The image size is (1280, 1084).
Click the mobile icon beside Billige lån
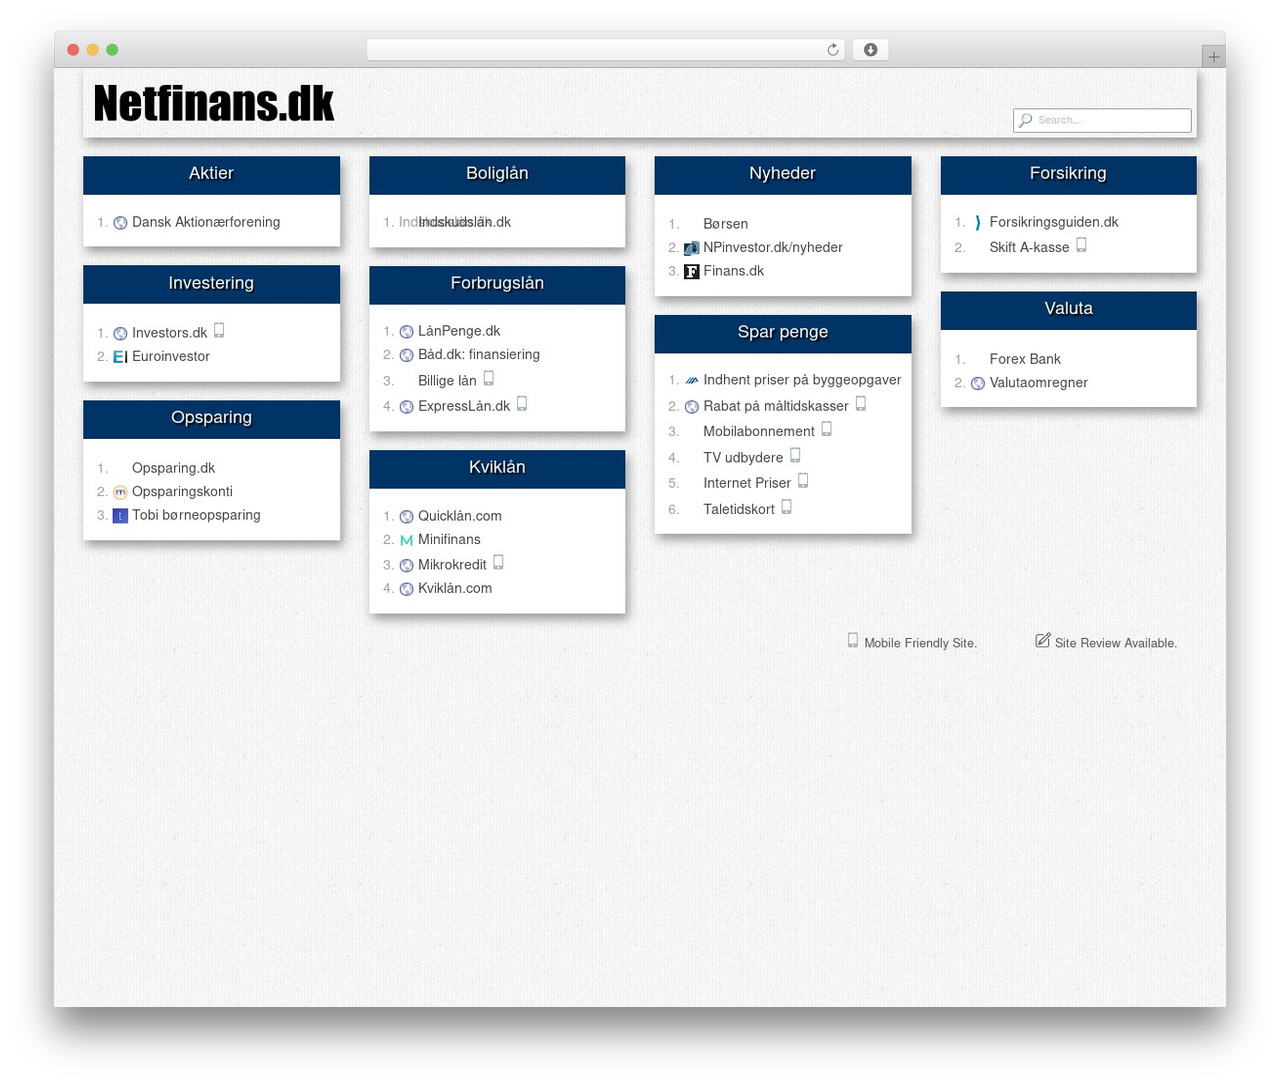click(x=489, y=379)
